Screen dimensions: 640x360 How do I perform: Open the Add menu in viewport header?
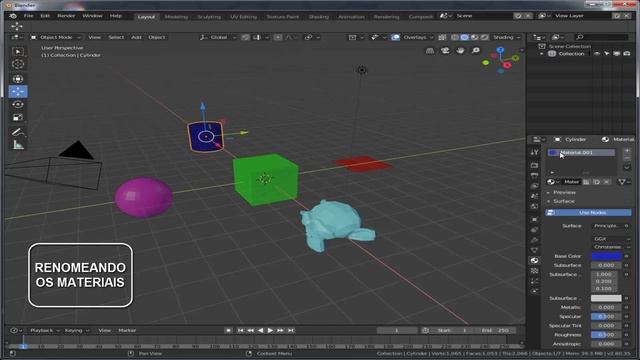(136, 37)
